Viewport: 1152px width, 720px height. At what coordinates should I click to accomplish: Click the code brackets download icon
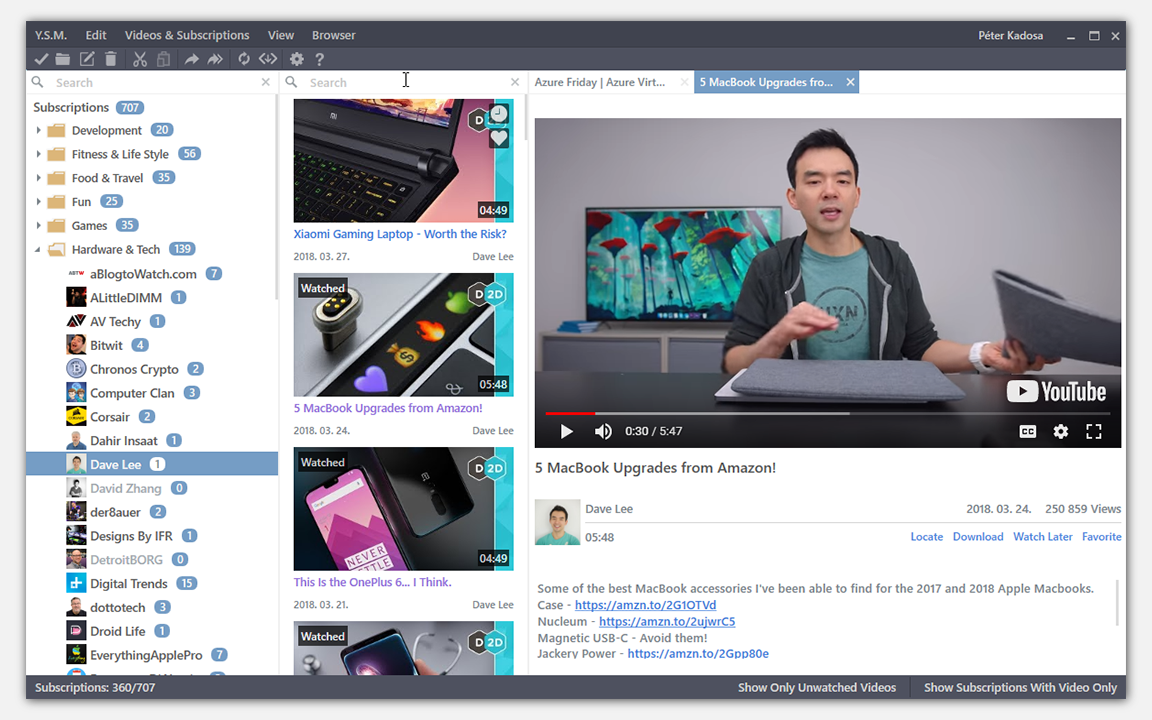click(x=268, y=59)
